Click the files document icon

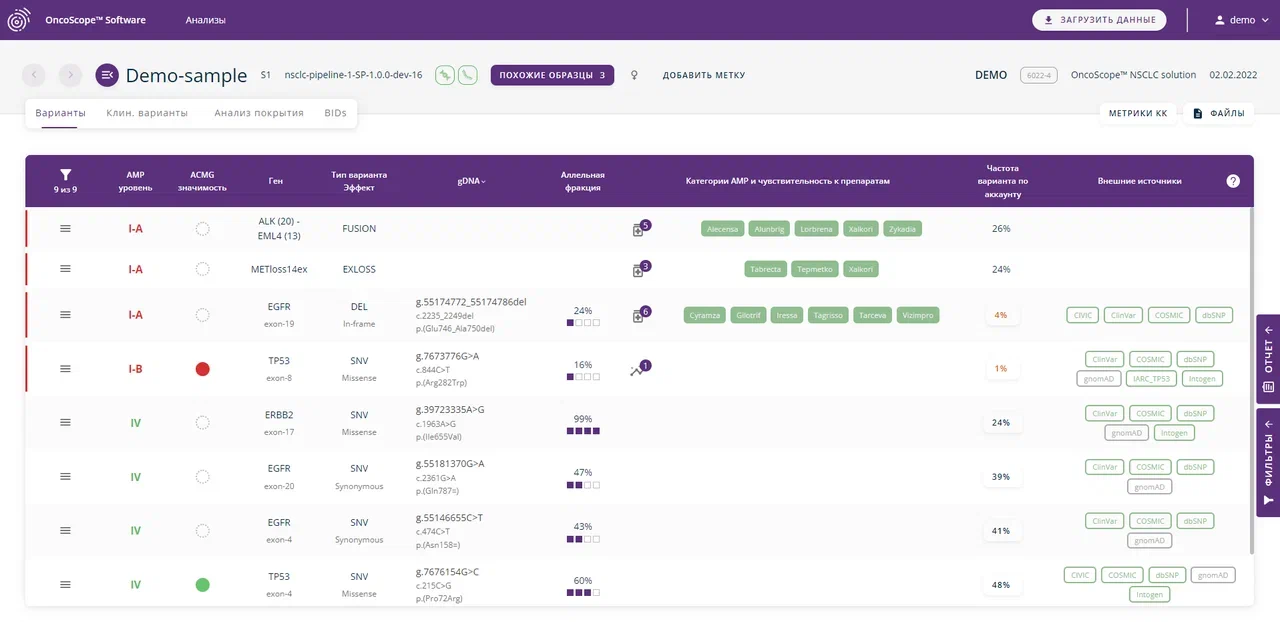1197,114
